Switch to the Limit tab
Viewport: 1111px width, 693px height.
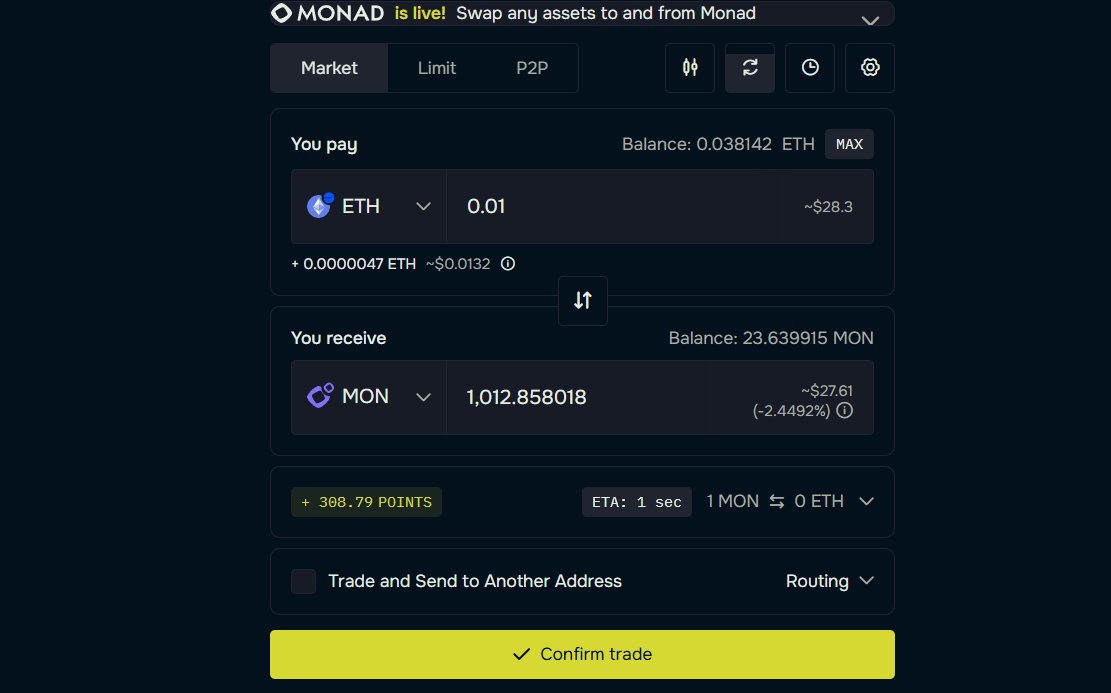point(437,68)
